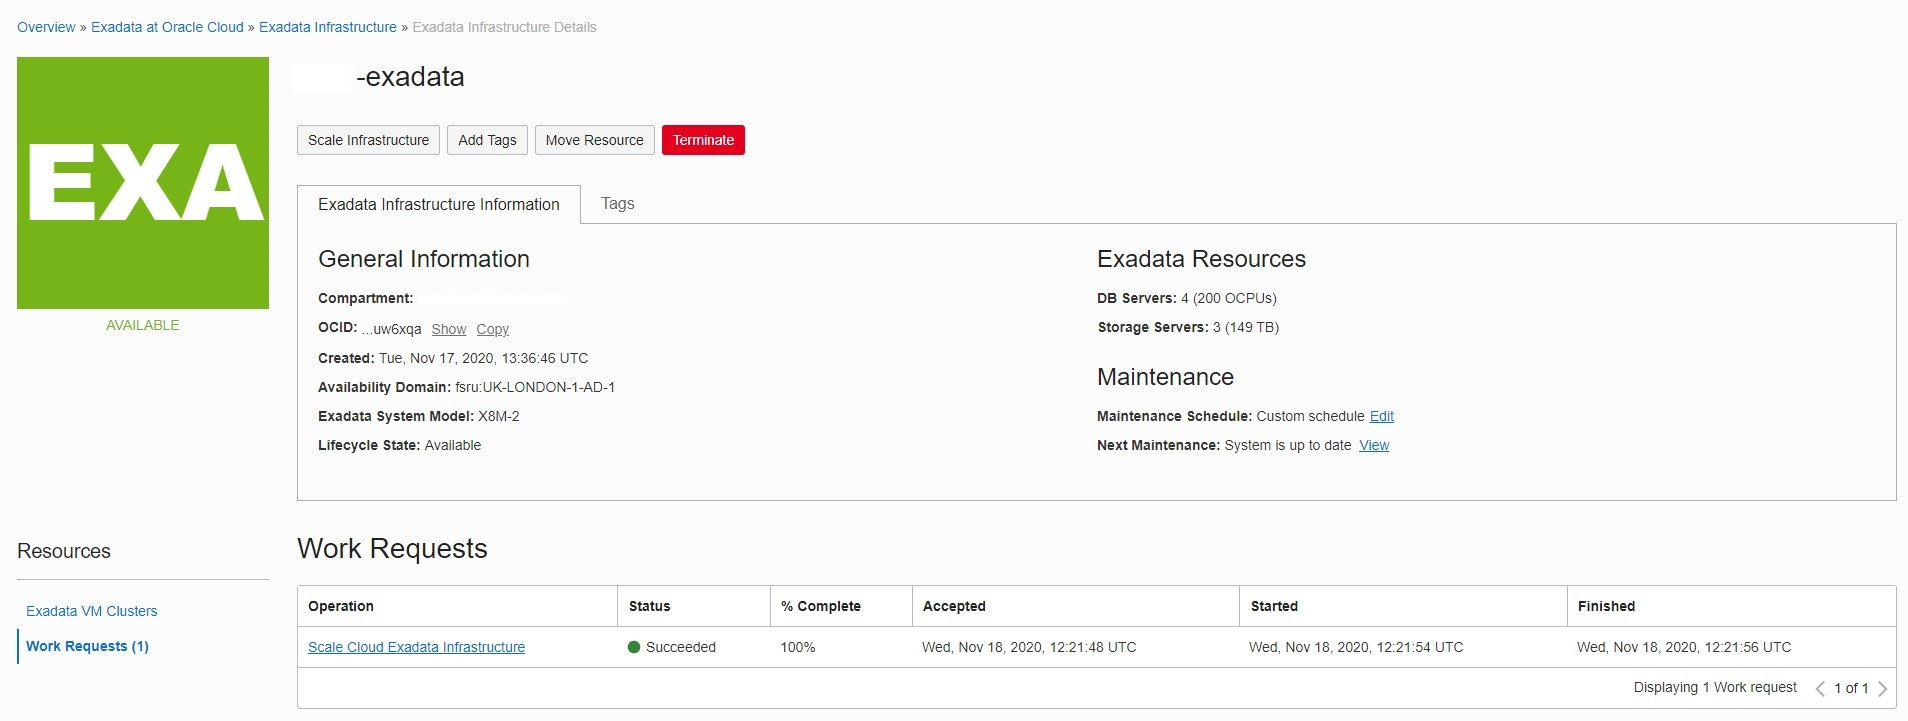Edit the maintenance schedule

coord(1382,416)
